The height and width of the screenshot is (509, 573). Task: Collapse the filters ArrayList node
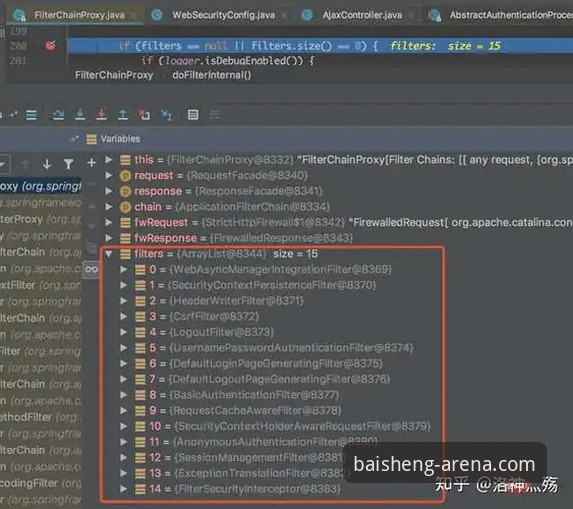tap(109, 254)
